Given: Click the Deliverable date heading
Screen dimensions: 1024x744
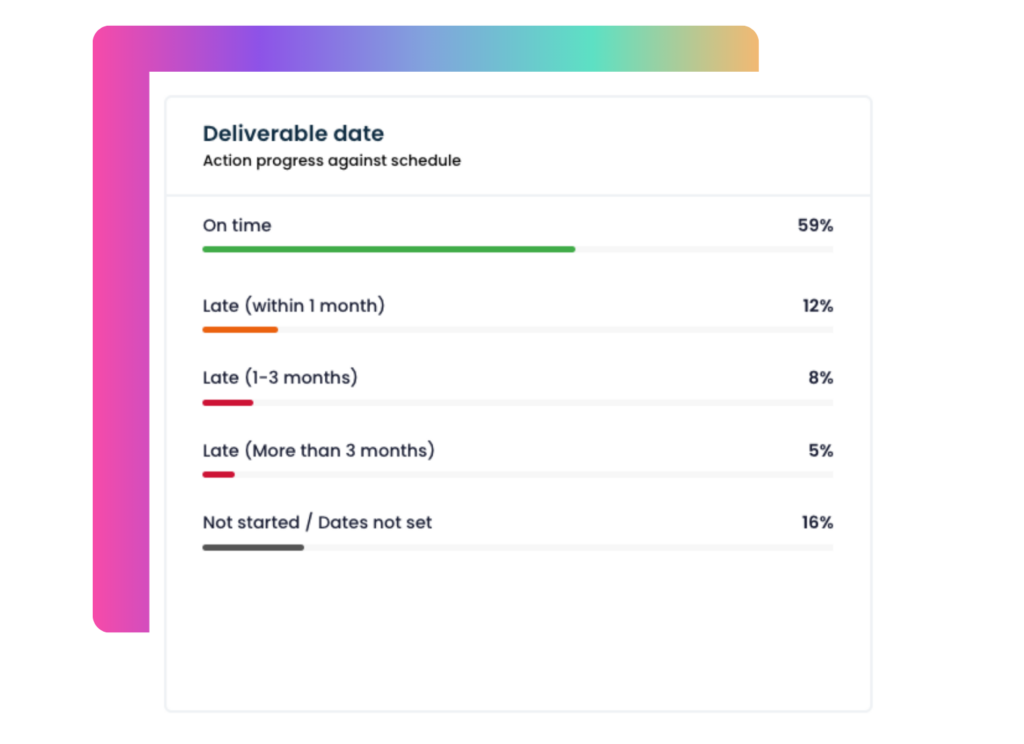Looking at the screenshot, I should 293,134.
